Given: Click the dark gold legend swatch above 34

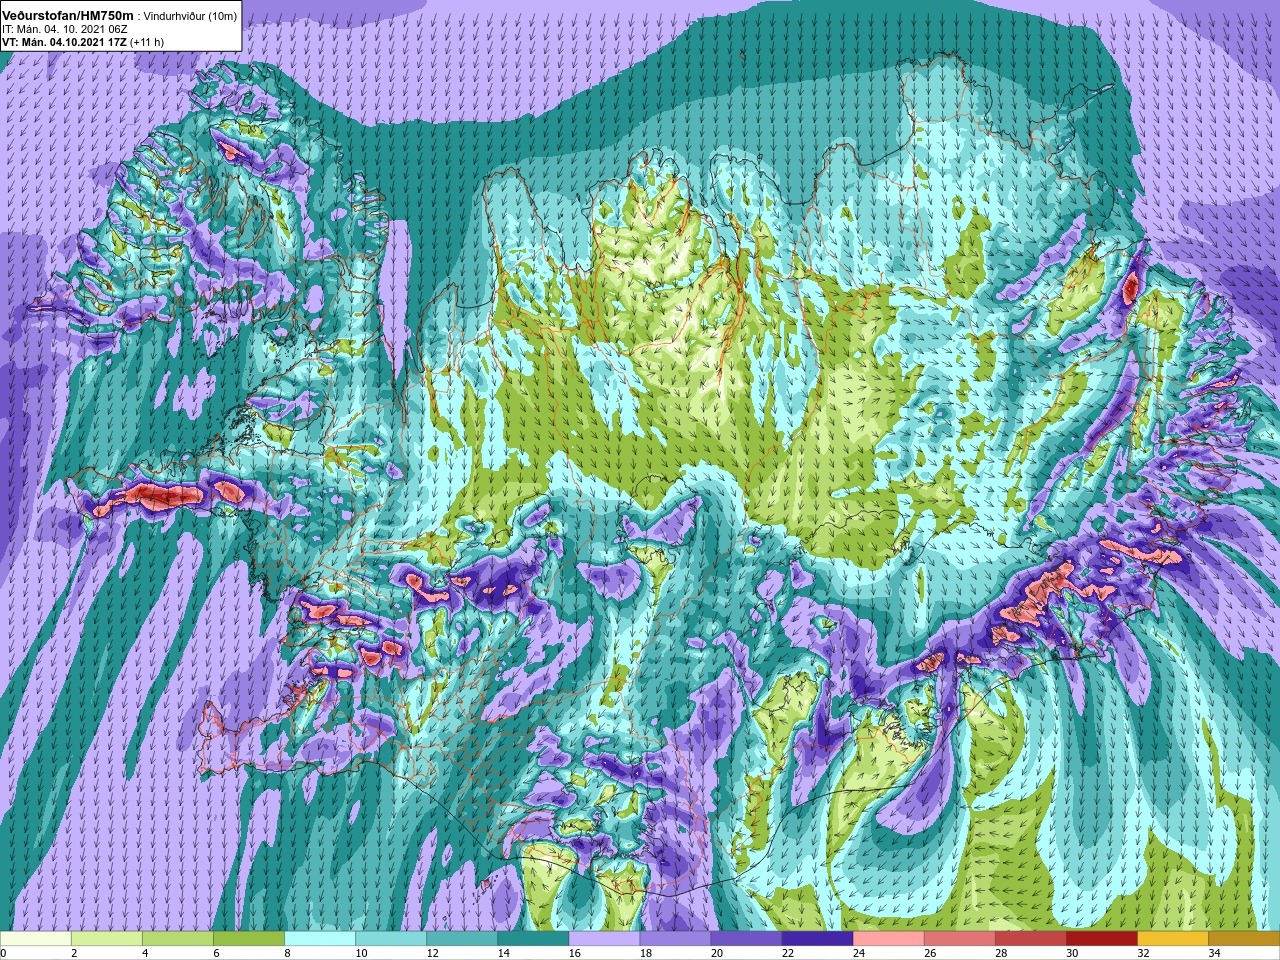Looking at the screenshot, I should [1243, 939].
